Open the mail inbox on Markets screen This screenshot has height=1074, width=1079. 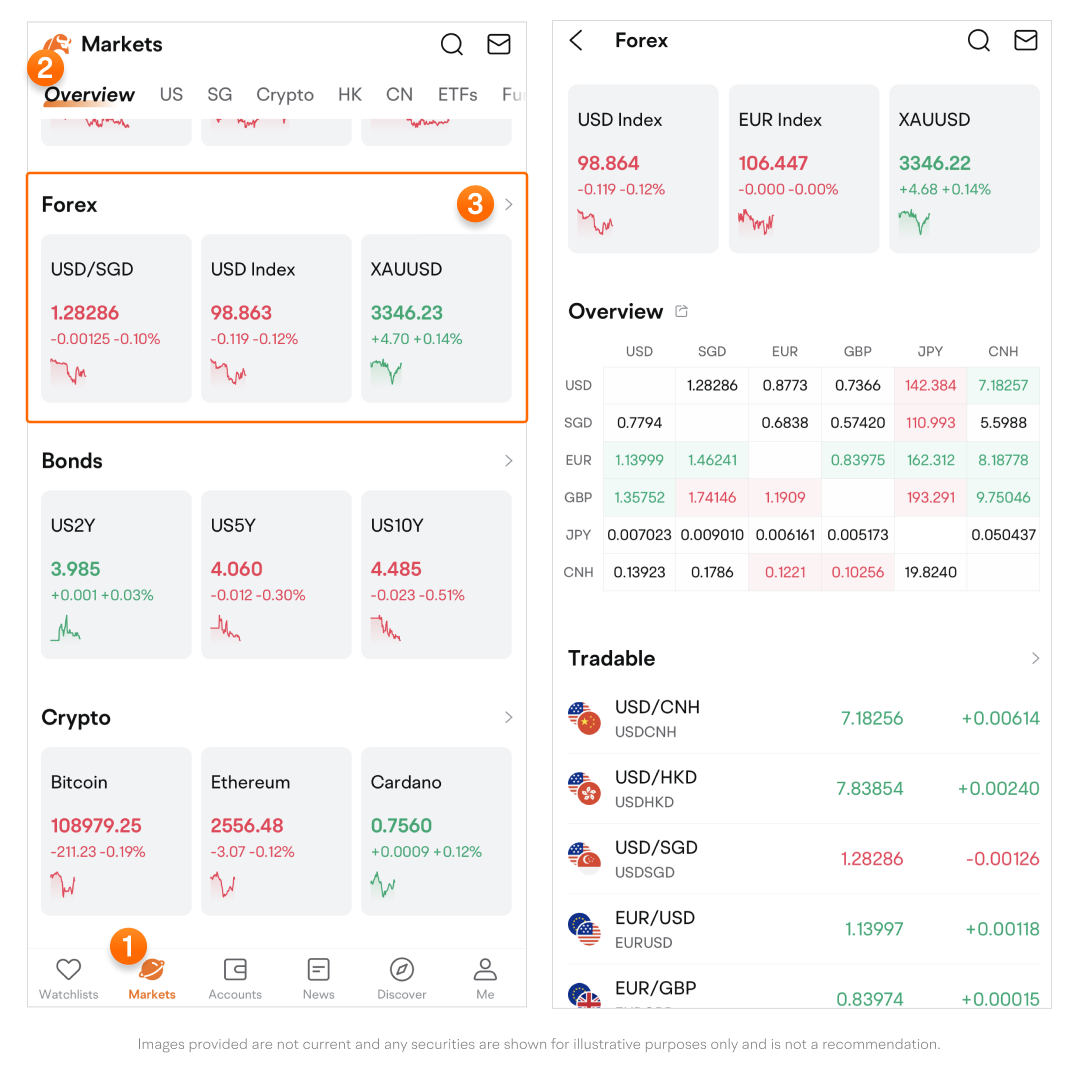(498, 44)
